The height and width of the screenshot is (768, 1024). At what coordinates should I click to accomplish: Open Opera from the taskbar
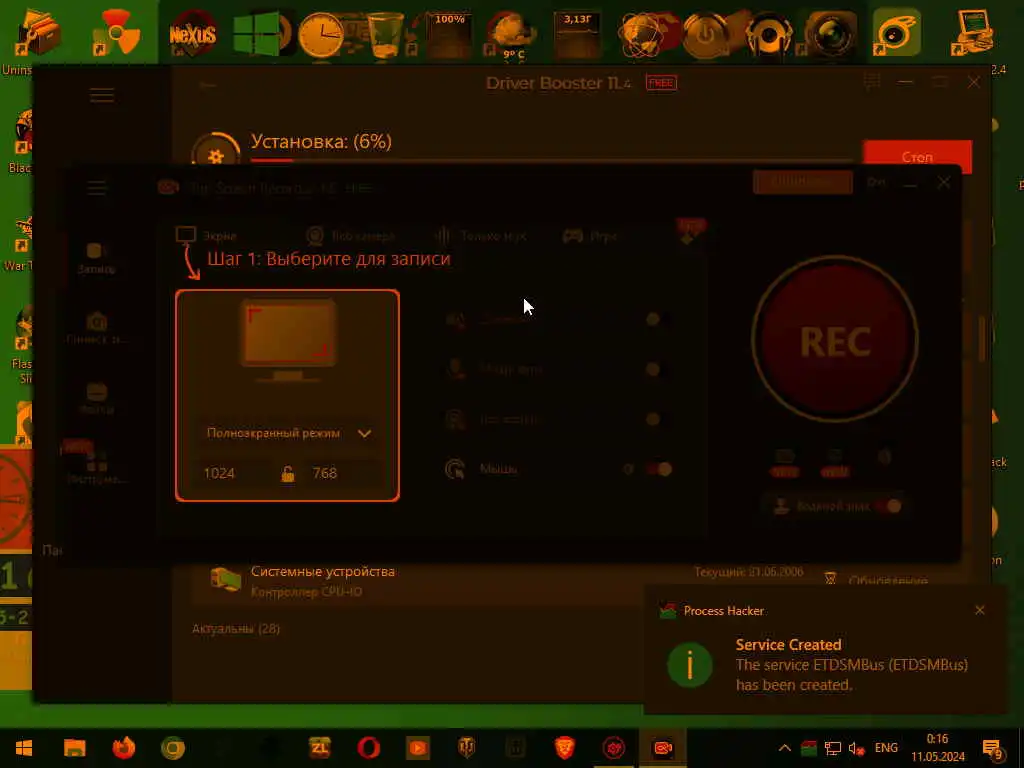368,747
